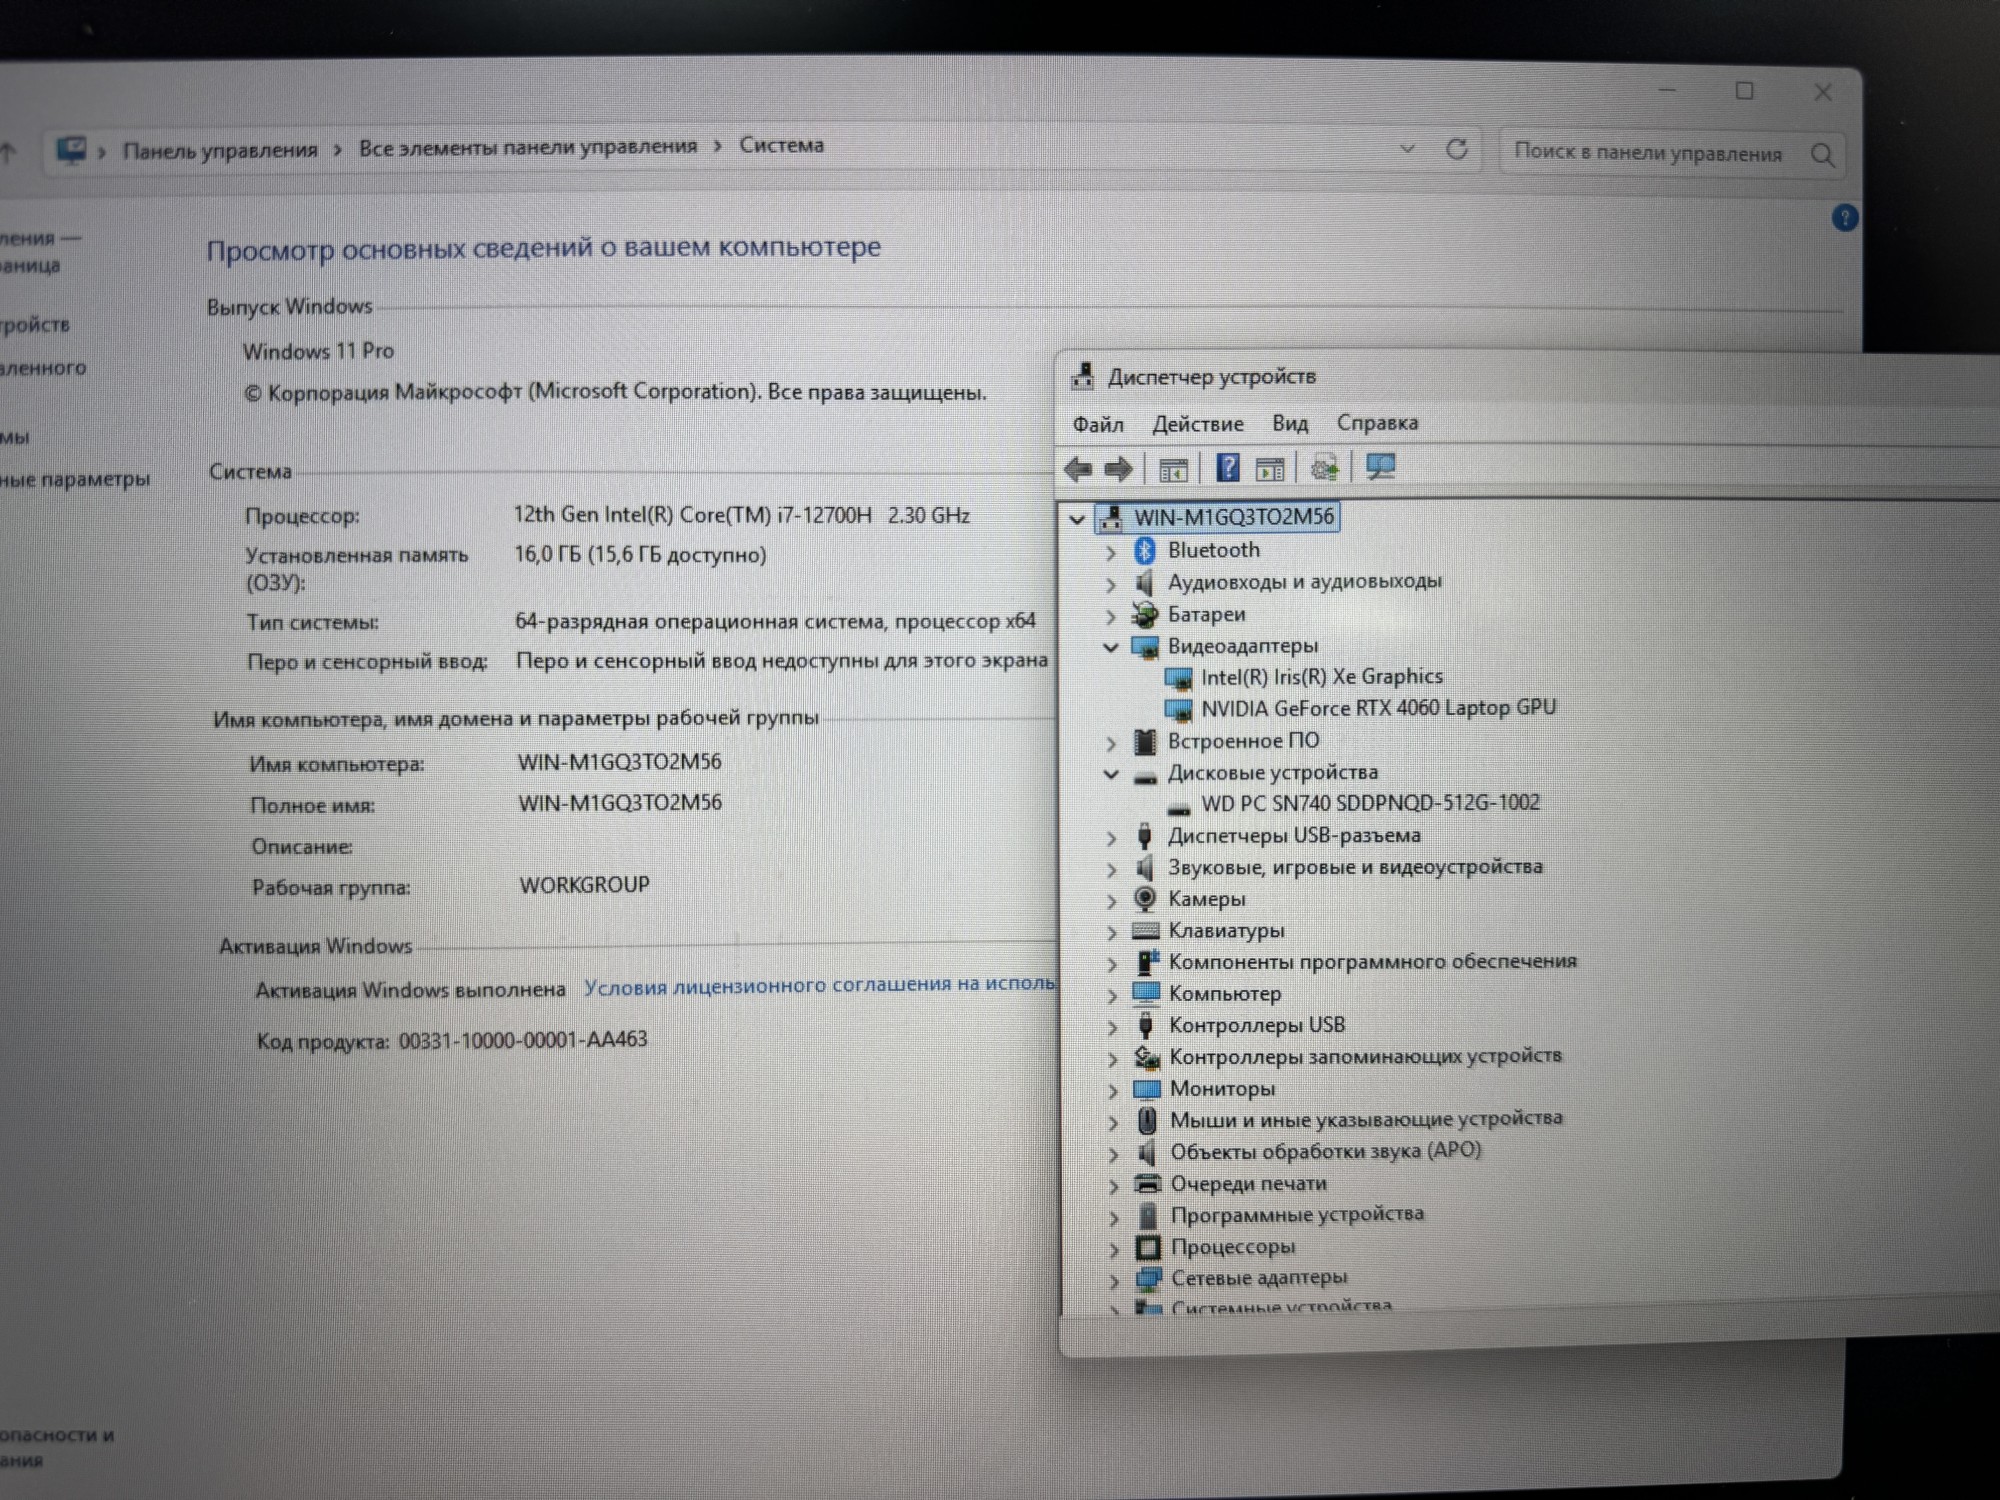
Task: Click the blue help question mark icon
Action: (x=1845, y=218)
